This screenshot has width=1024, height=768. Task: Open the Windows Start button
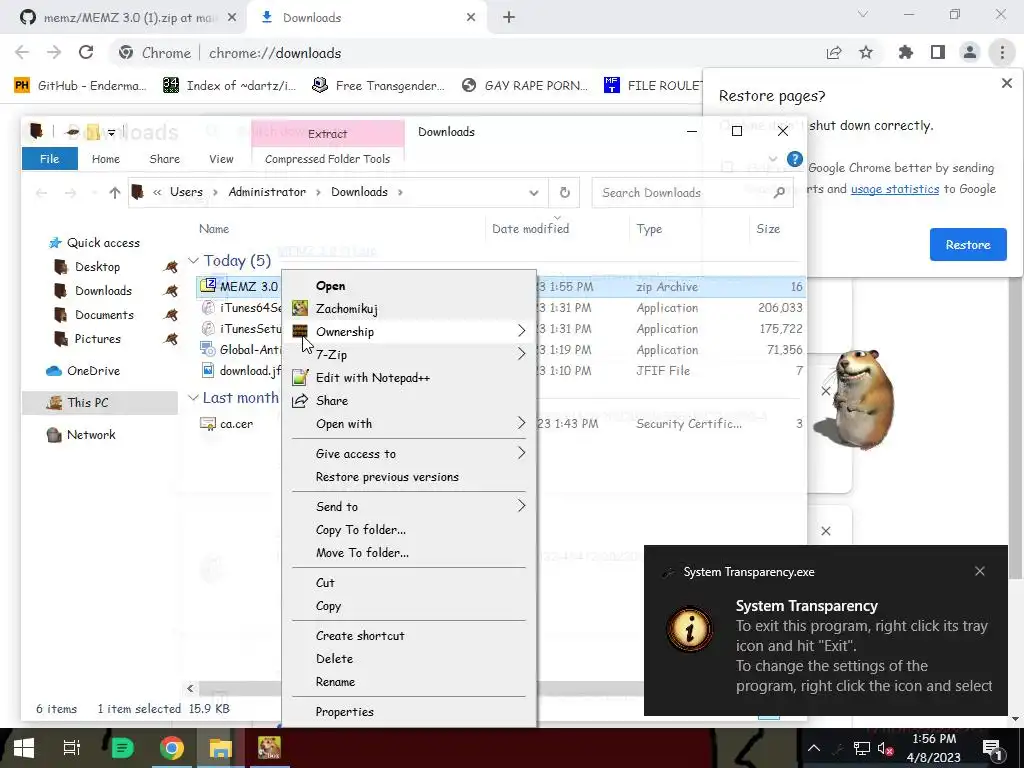[24, 748]
